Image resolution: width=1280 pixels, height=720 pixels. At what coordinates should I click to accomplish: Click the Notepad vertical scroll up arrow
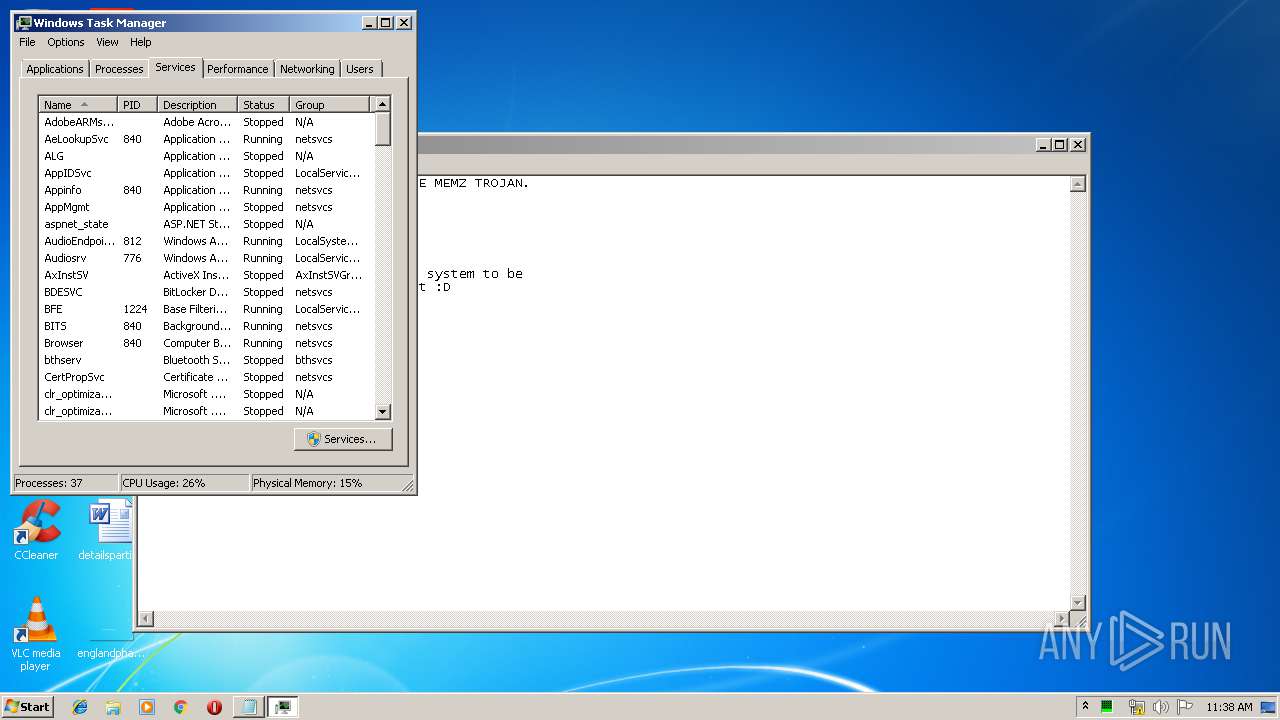[1077, 184]
